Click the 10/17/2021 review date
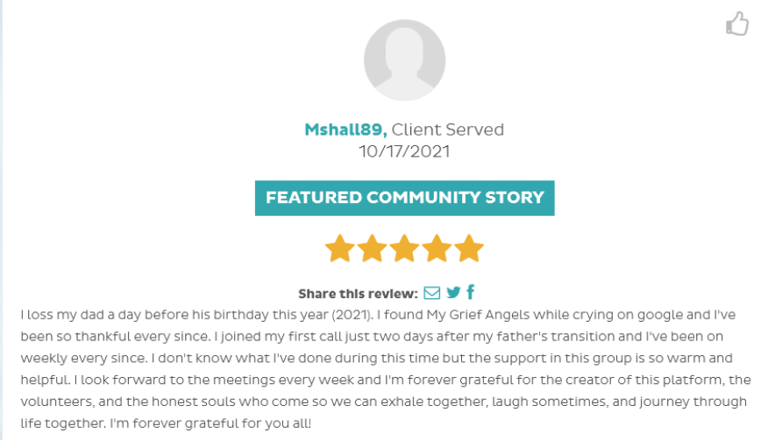Image resolution: width=768 pixels, height=440 pixels. point(404,152)
